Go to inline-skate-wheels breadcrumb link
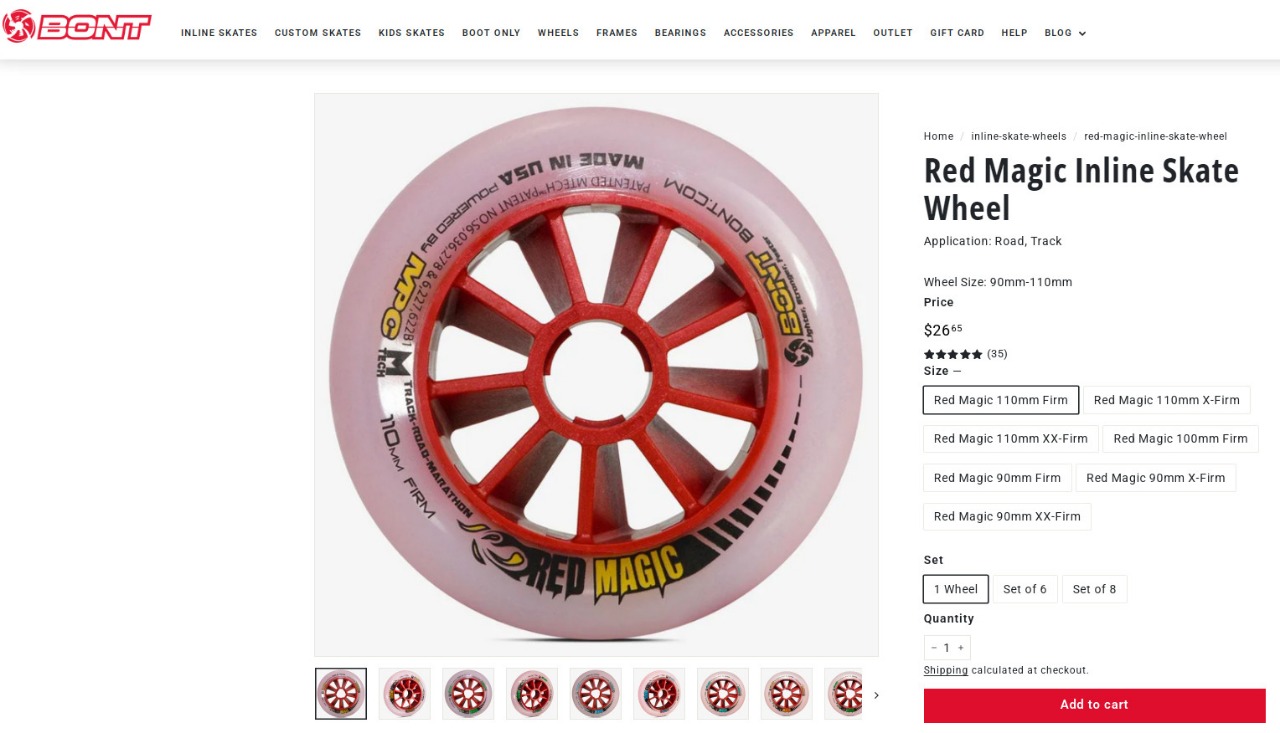This screenshot has height=733, width=1280. 1018,137
